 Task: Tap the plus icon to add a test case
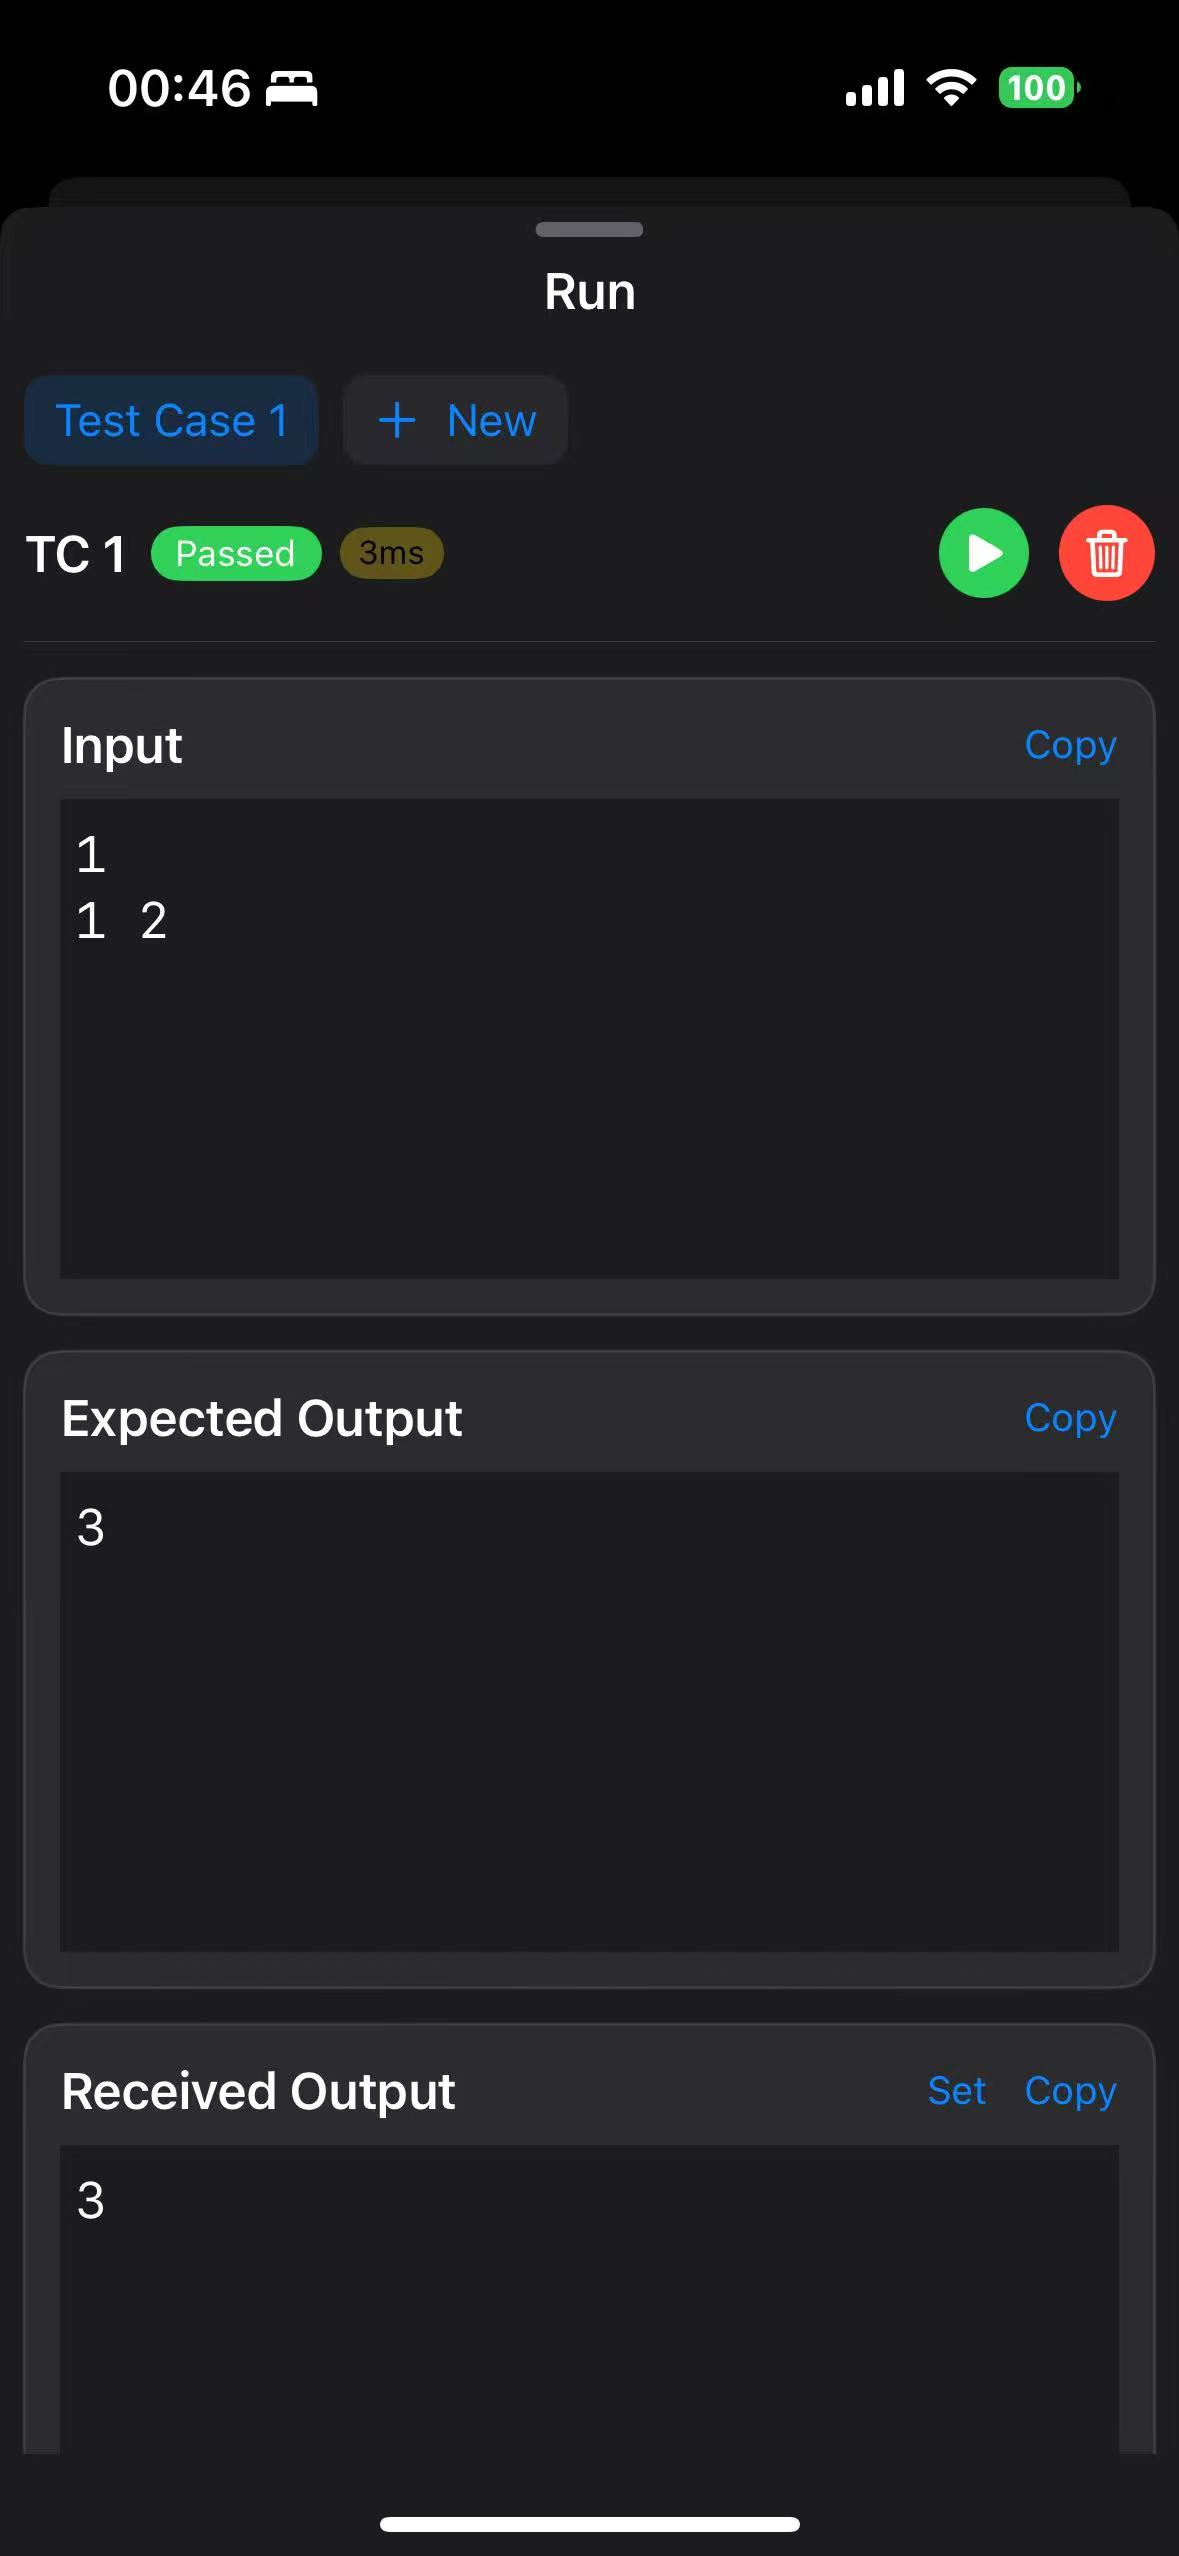tap(398, 420)
